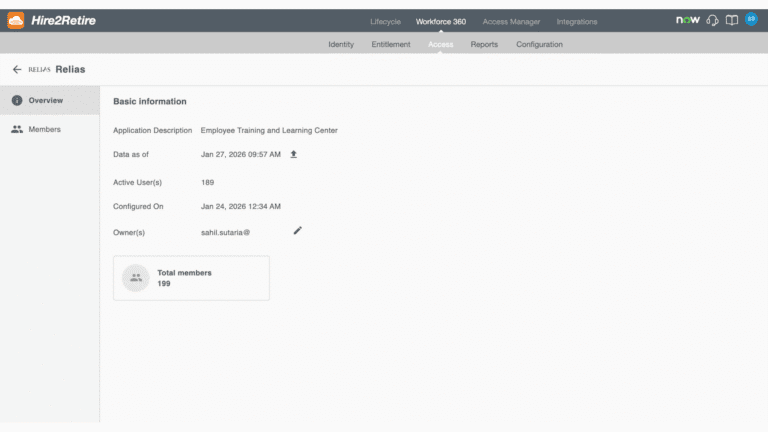Open the Lifecycle menu

point(385,22)
